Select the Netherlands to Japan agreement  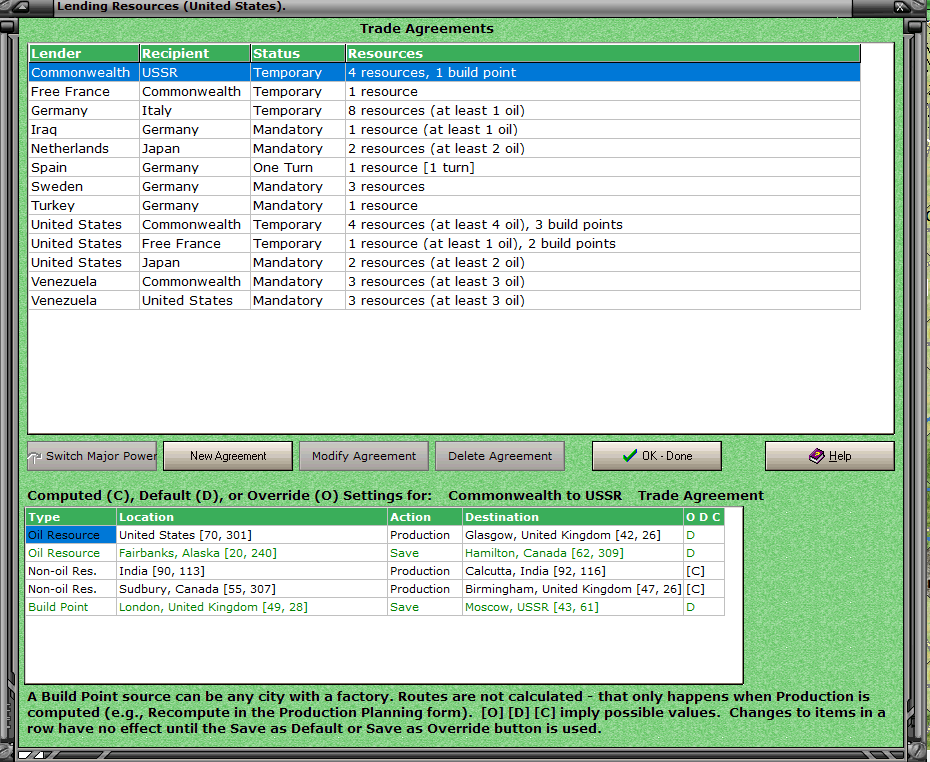[x=445, y=148]
